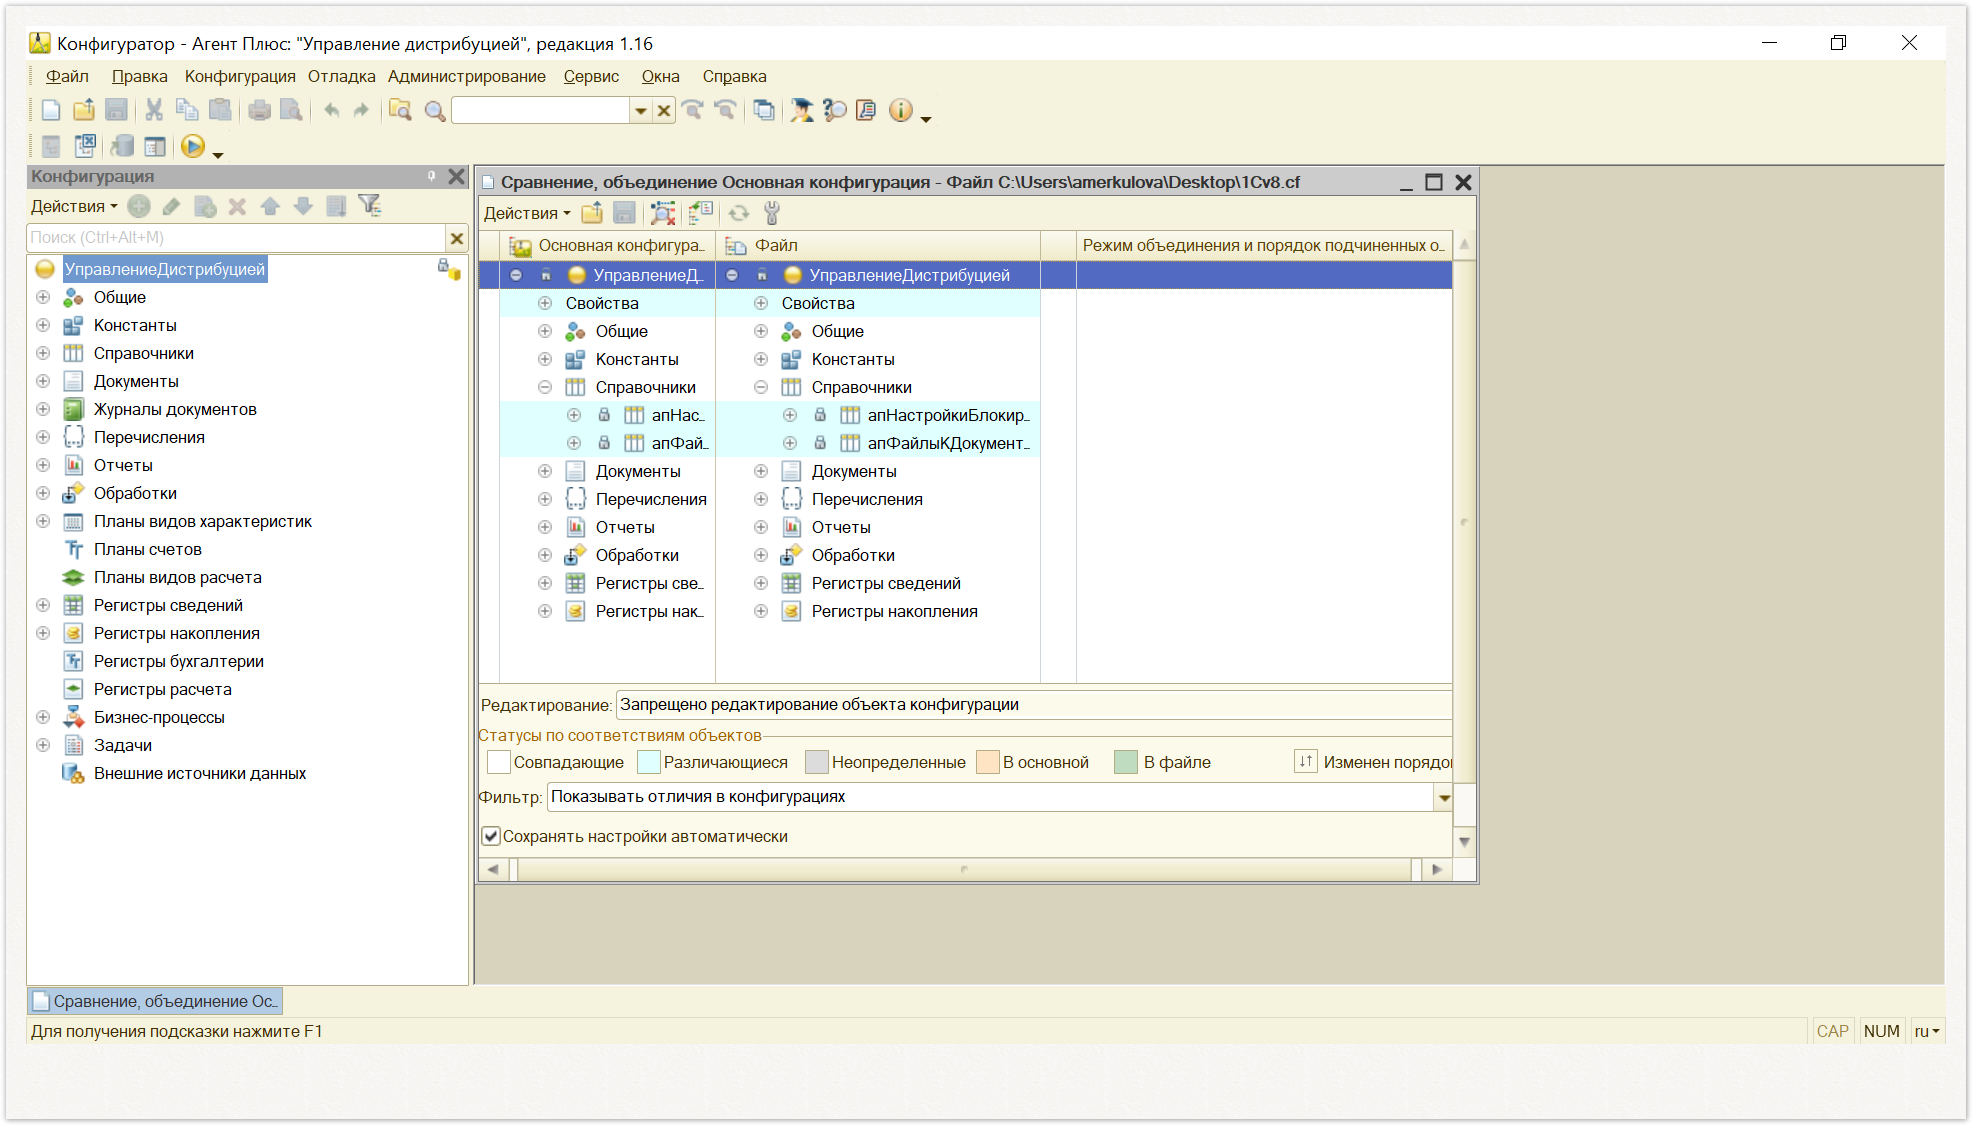Open the syntax assistant graduate icon

click(801, 111)
